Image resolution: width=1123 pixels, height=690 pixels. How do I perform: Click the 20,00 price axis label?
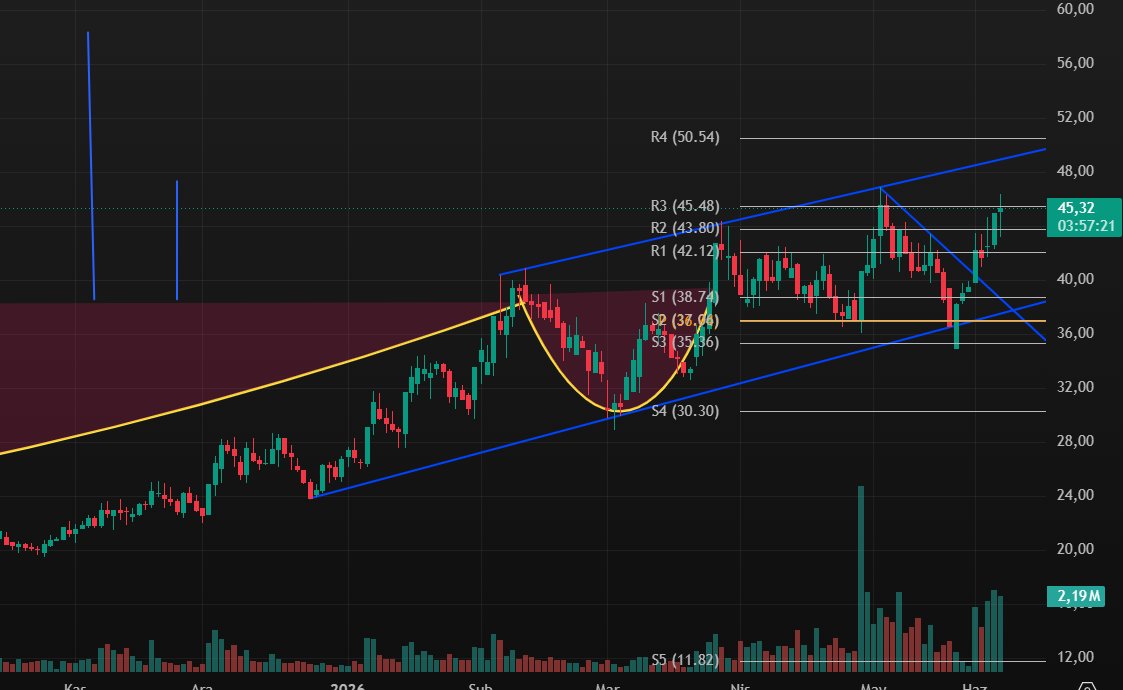pos(1075,549)
